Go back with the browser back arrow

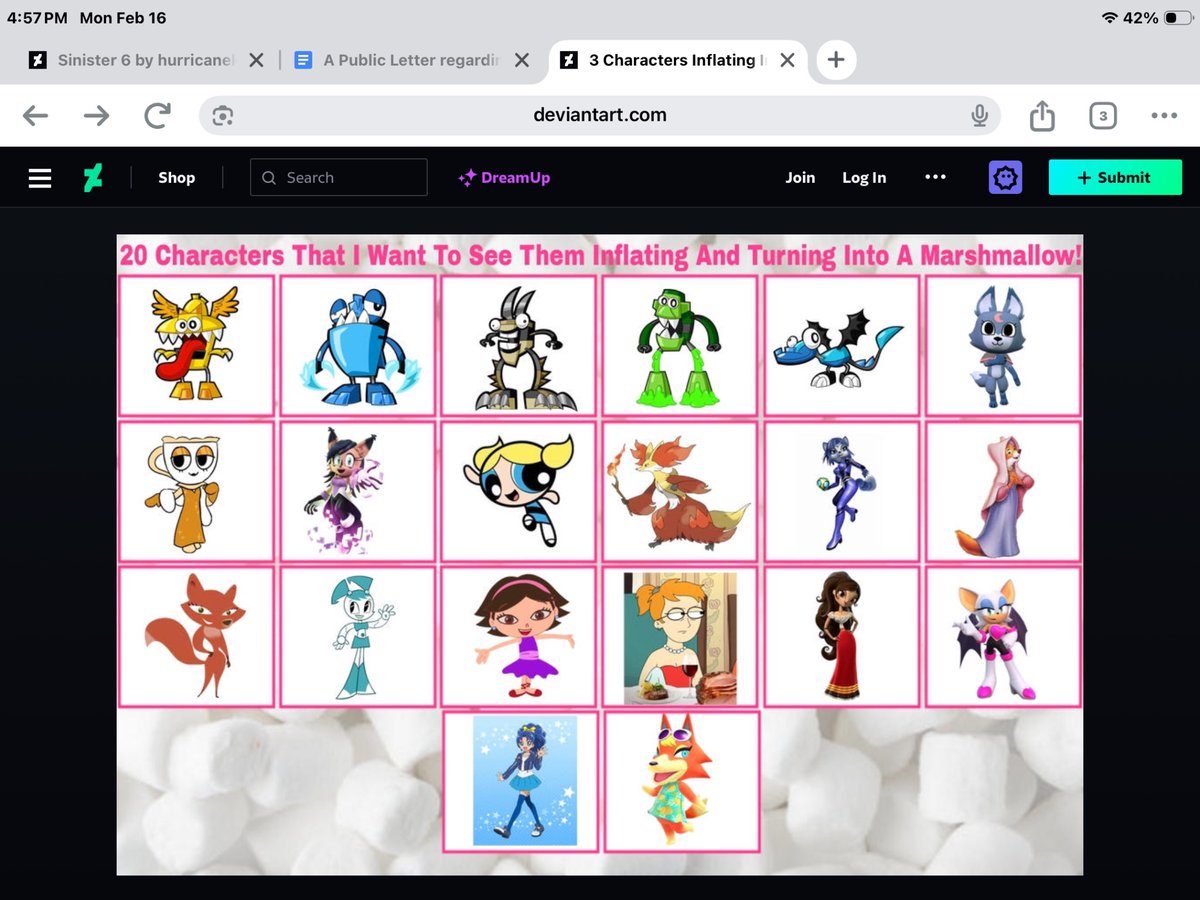[x=35, y=116]
